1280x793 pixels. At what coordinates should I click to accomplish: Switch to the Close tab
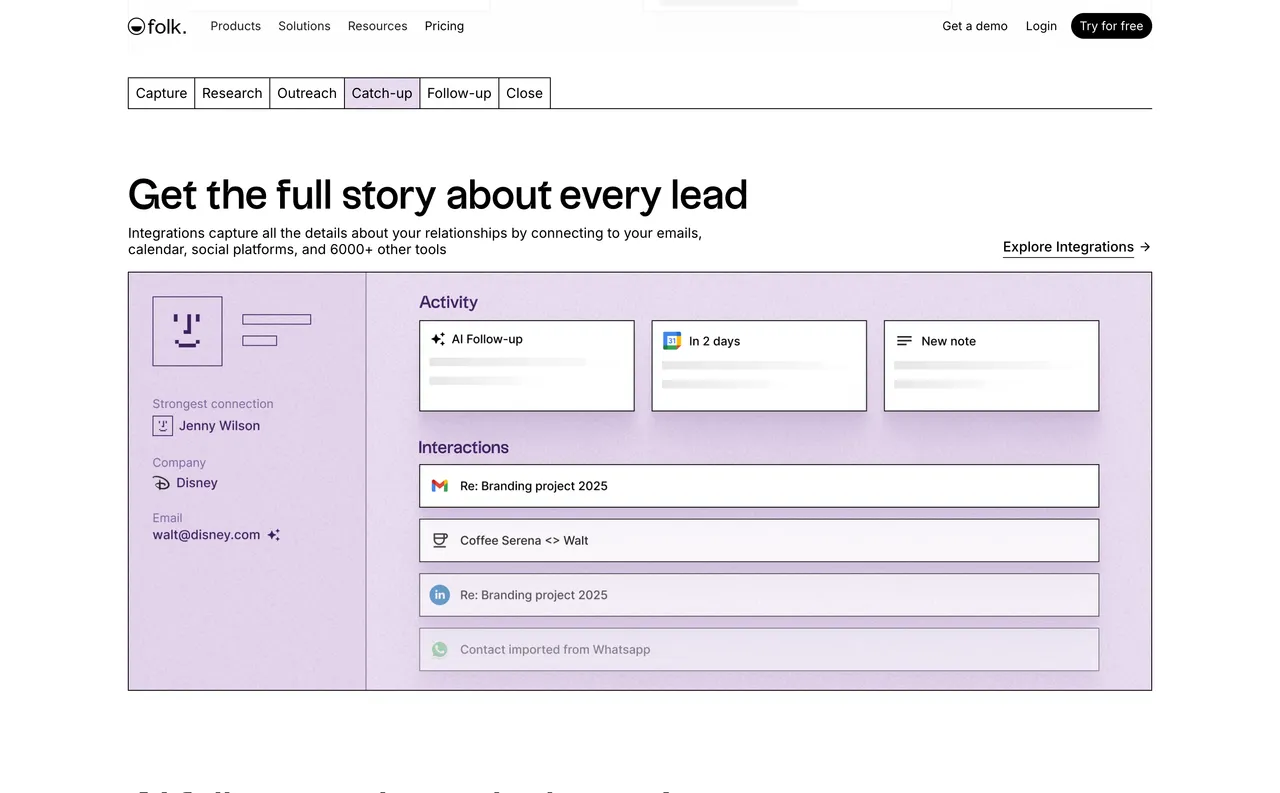tap(524, 93)
